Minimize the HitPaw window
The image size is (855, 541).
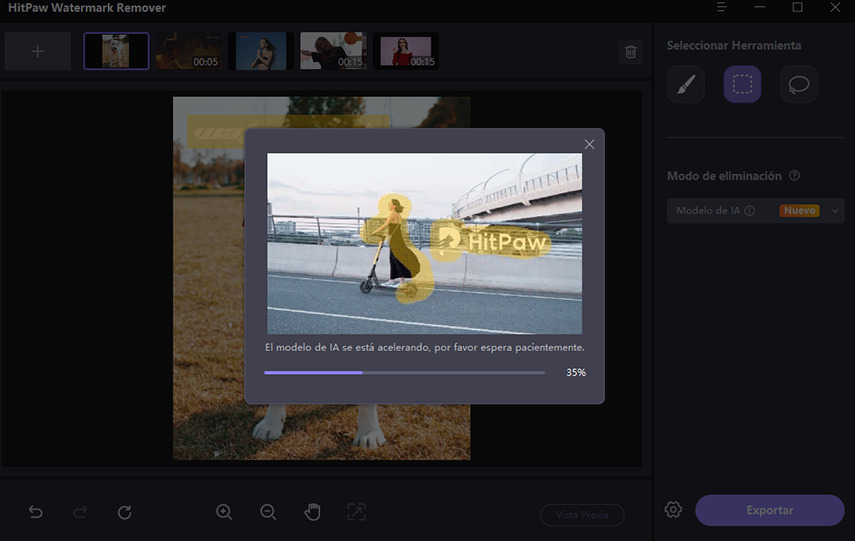coord(760,7)
